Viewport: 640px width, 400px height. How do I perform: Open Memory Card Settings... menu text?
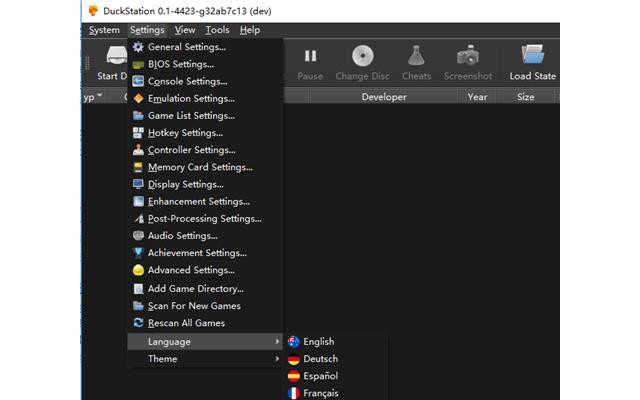(200, 167)
